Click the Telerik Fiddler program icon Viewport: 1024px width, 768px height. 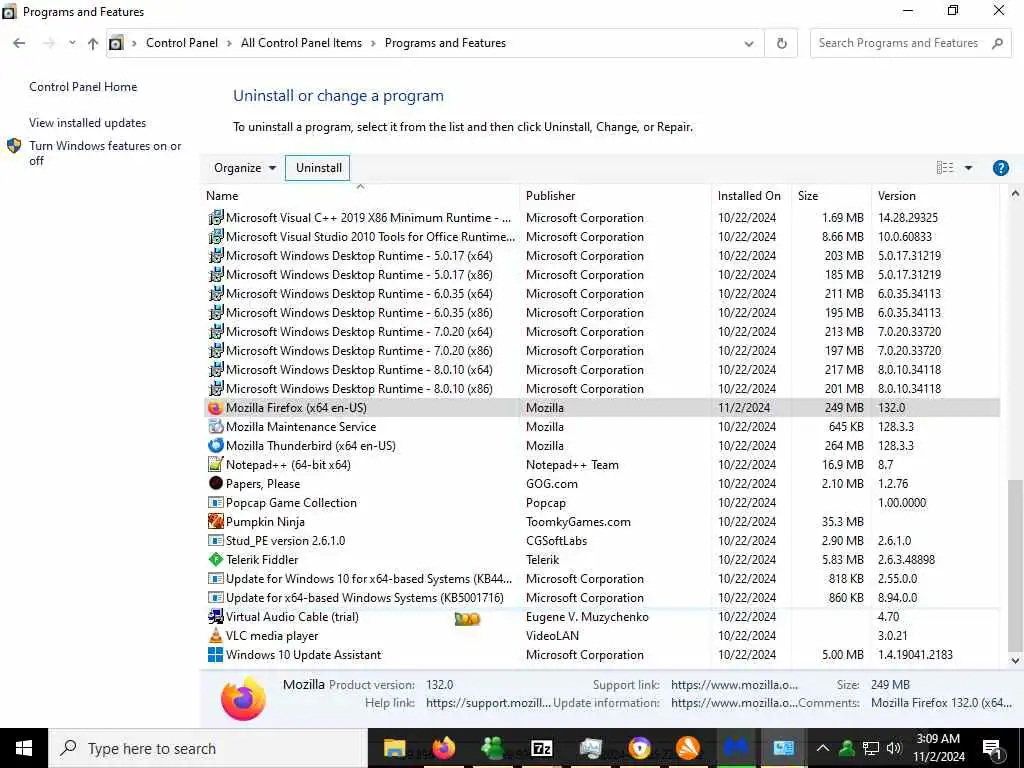pos(215,560)
